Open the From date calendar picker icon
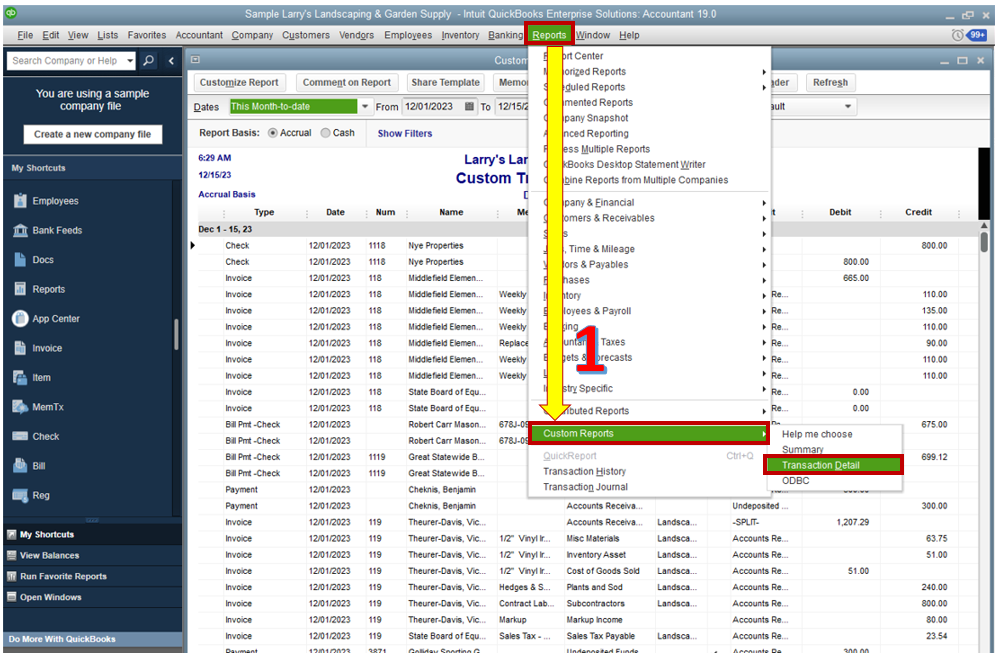 click(x=469, y=106)
